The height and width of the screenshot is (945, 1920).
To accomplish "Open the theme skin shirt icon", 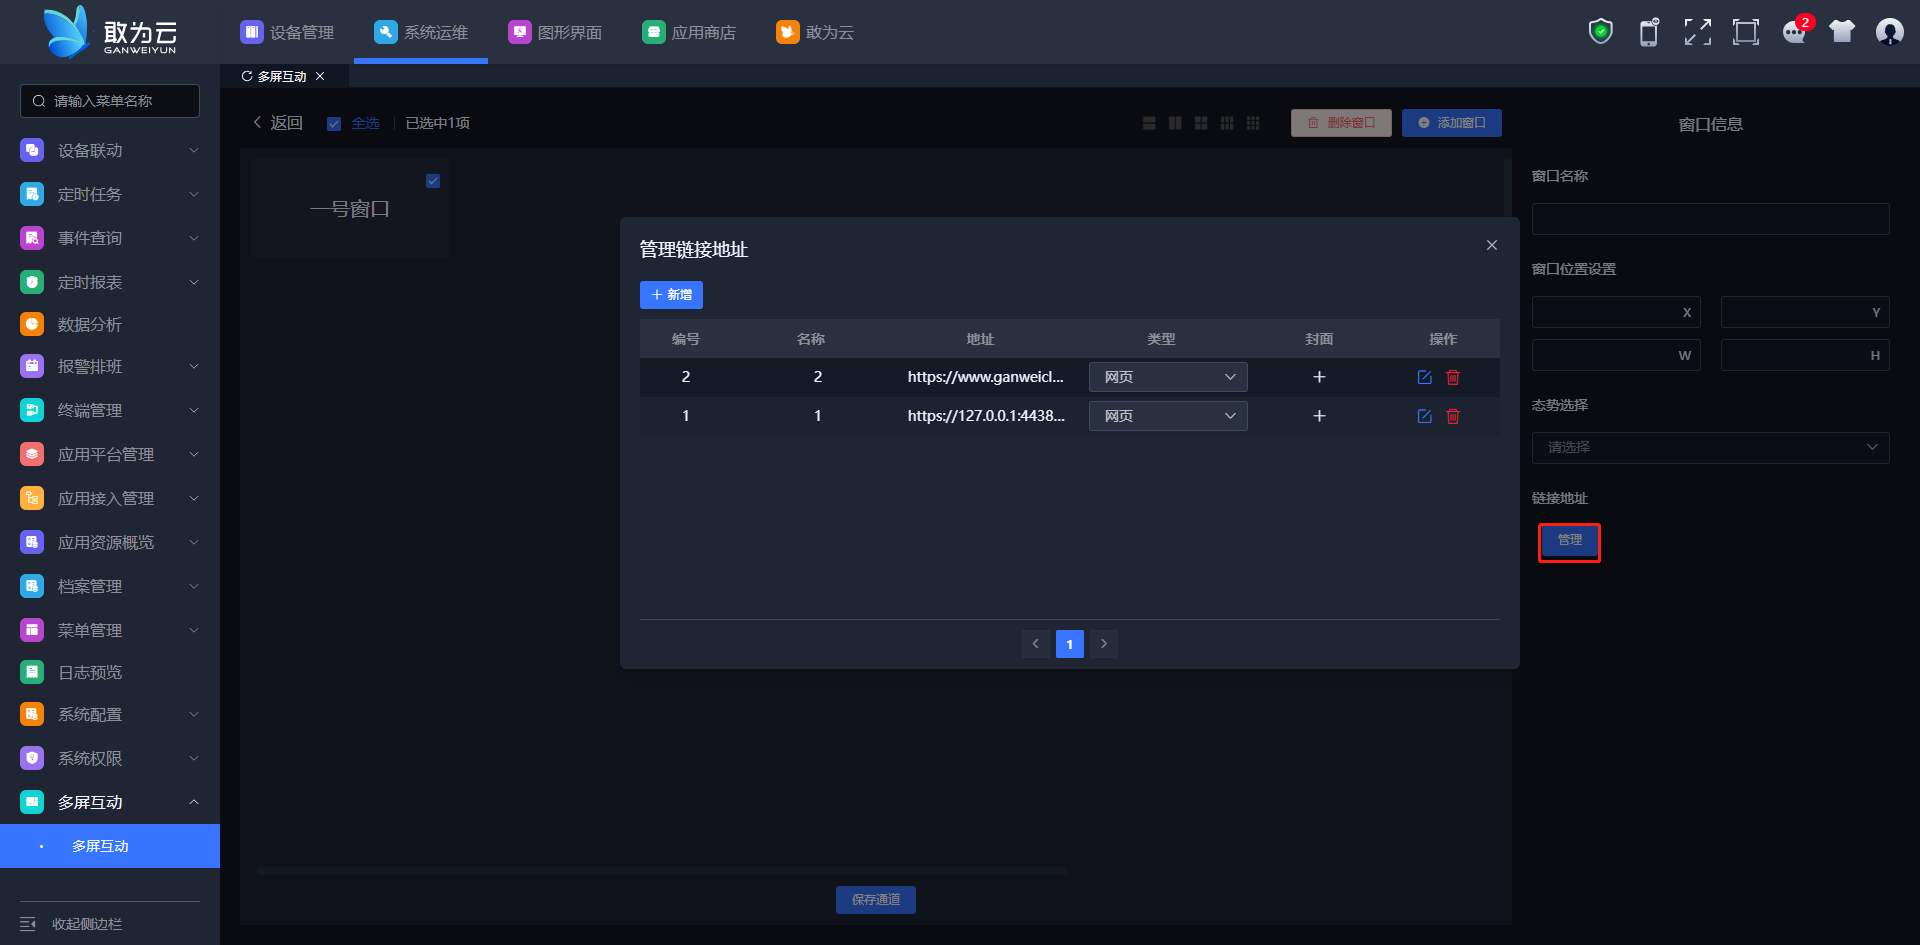I will click(x=1841, y=32).
